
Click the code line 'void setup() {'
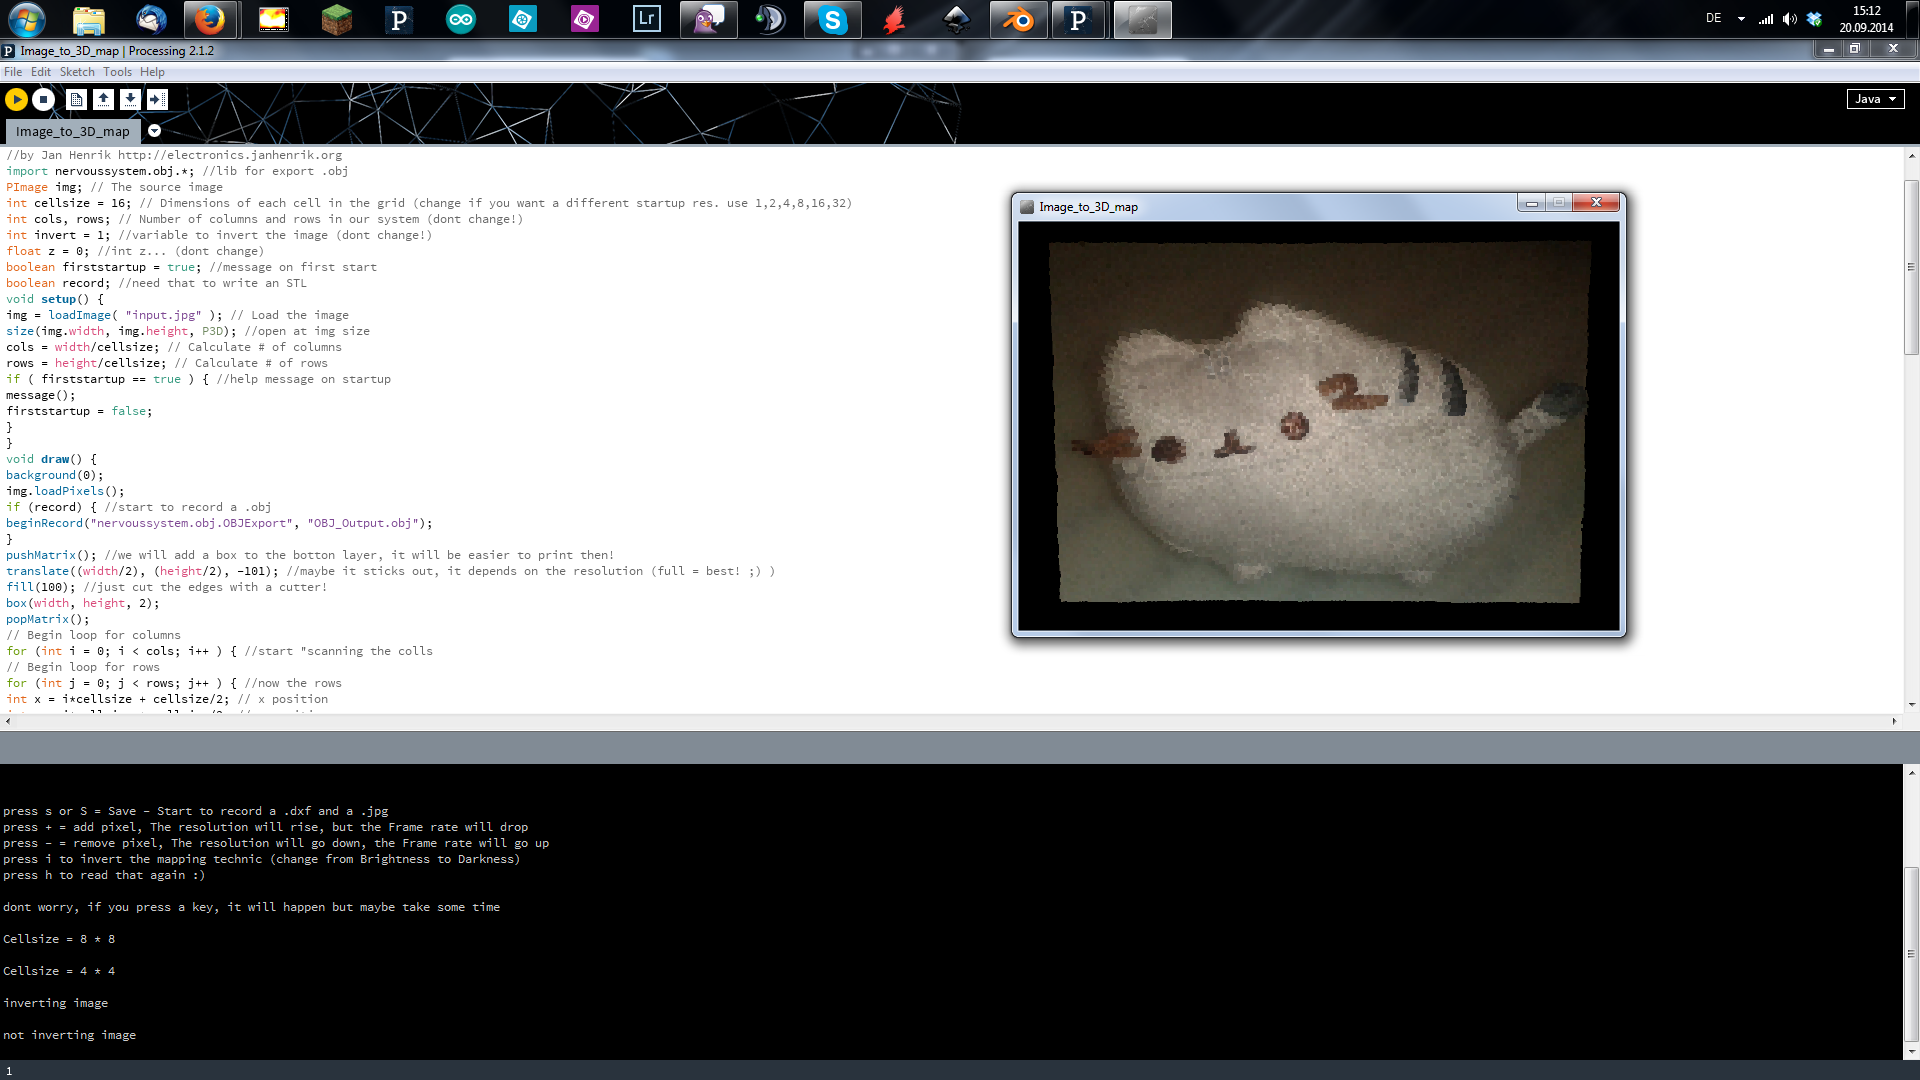55,299
